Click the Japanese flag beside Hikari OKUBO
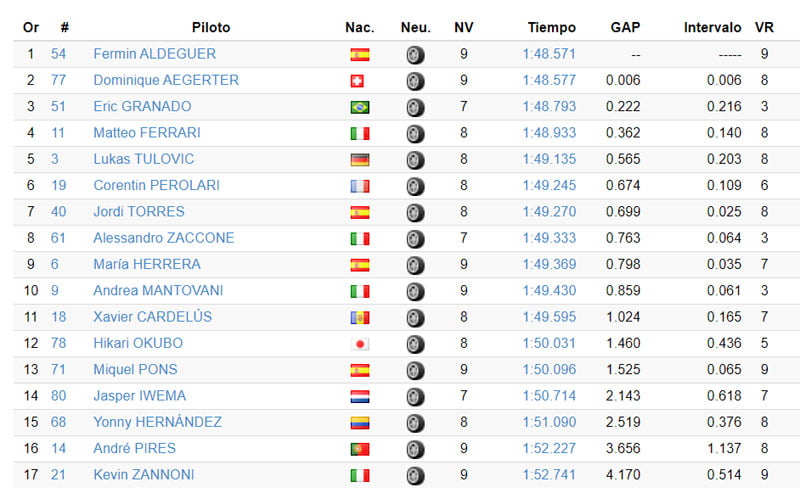 pyautogui.click(x=360, y=343)
